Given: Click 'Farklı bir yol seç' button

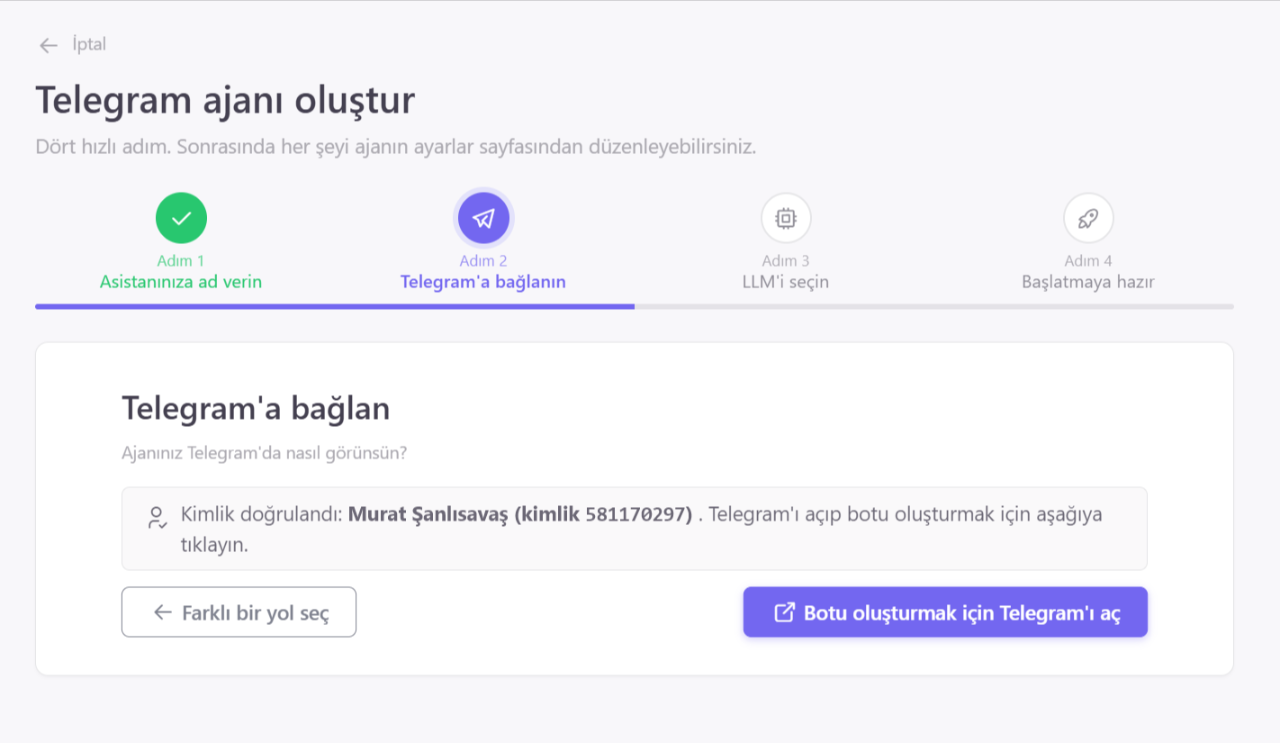Looking at the screenshot, I should pyautogui.click(x=239, y=612).
